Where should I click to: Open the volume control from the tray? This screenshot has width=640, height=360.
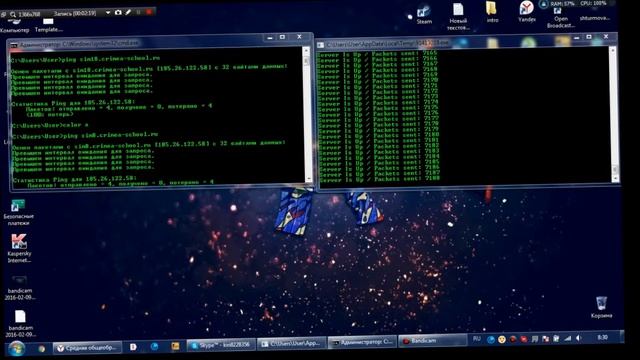[x=579, y=338]
